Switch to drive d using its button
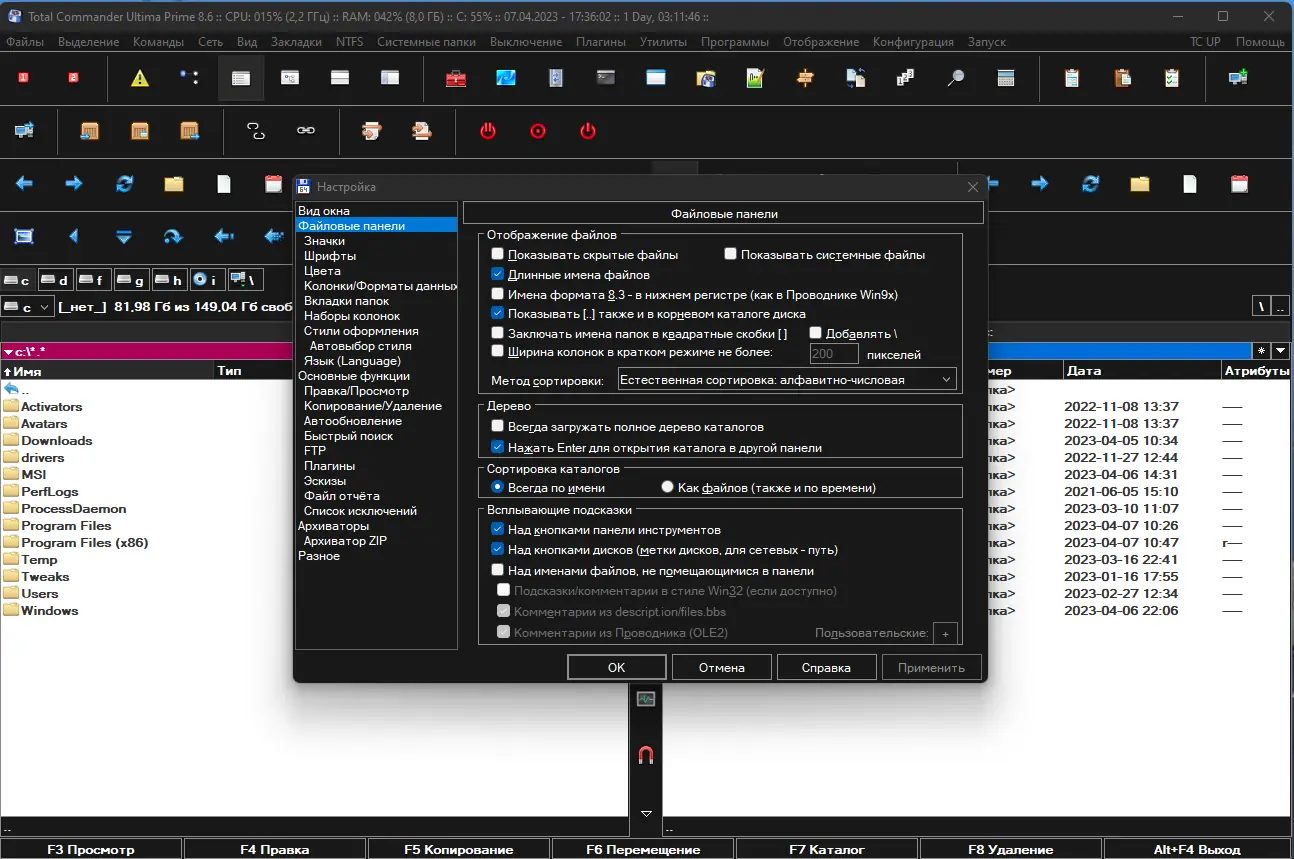Viewport: 1294px width, 859px height. point(57,280)
